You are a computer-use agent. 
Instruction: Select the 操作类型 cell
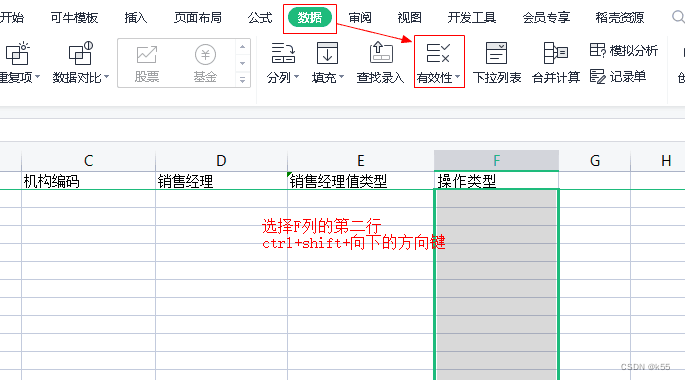click(496, 180)
